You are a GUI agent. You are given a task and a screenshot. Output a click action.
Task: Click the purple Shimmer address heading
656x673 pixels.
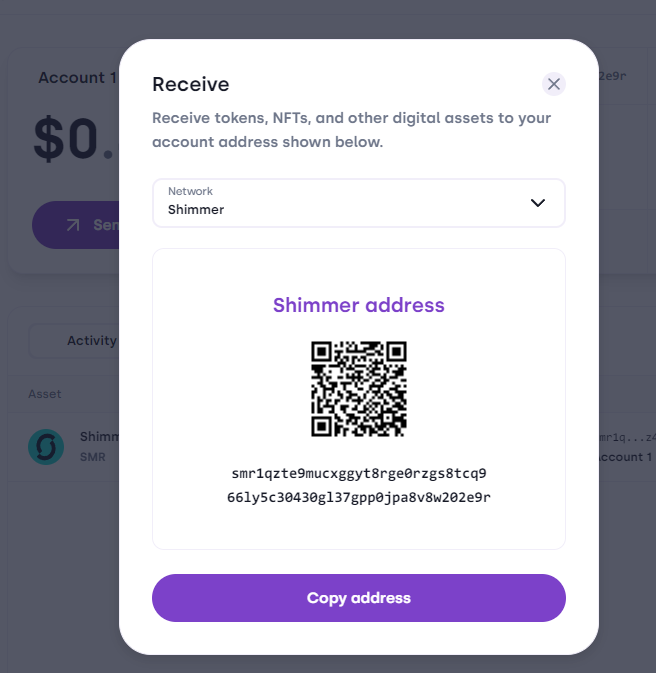(x=359, y=305)
